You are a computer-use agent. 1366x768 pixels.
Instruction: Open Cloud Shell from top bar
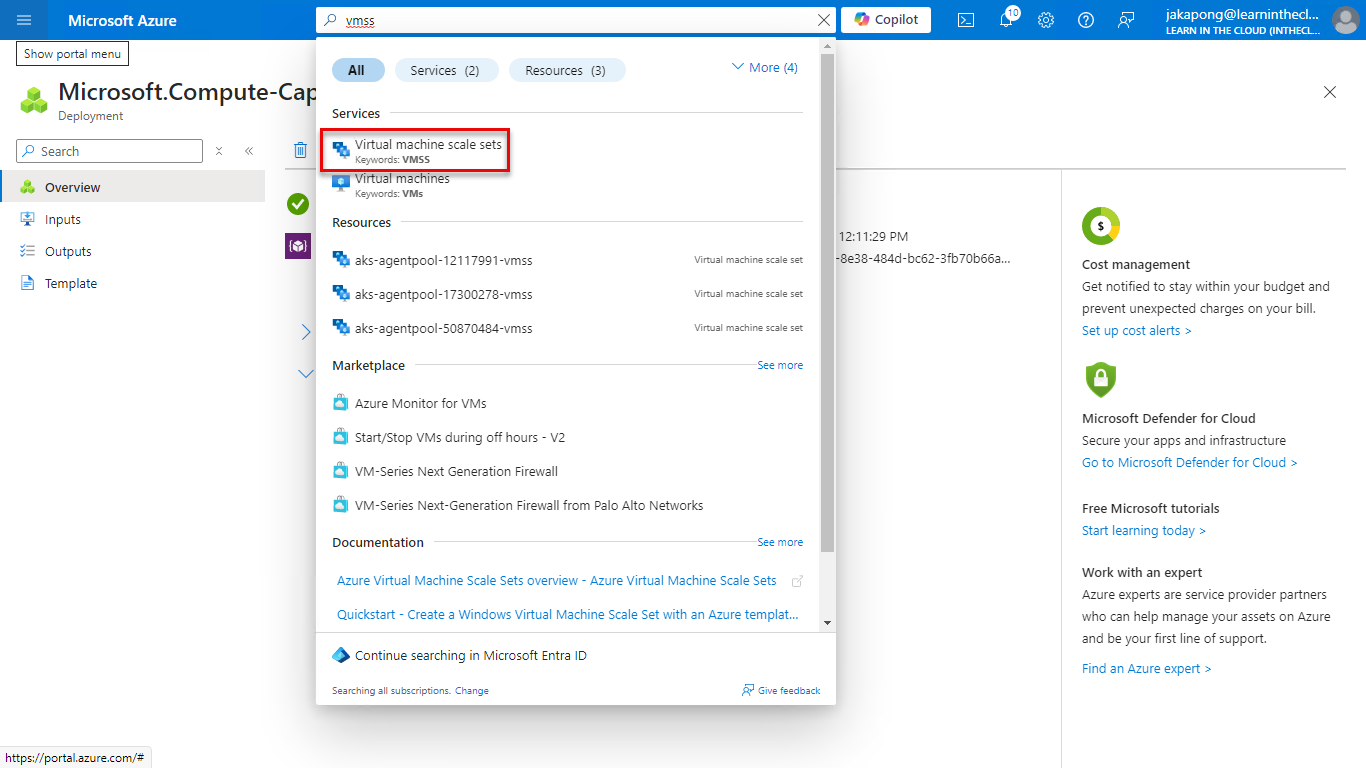pyautogui.click(x=966, y=20)
